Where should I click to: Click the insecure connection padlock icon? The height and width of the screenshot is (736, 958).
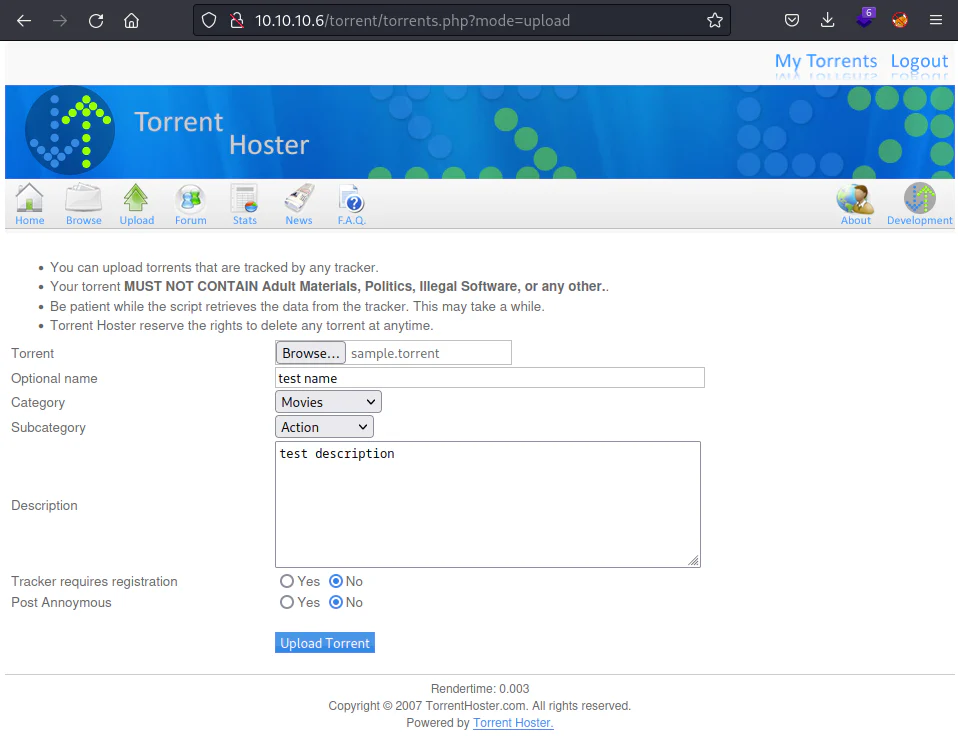coord(236,21)
